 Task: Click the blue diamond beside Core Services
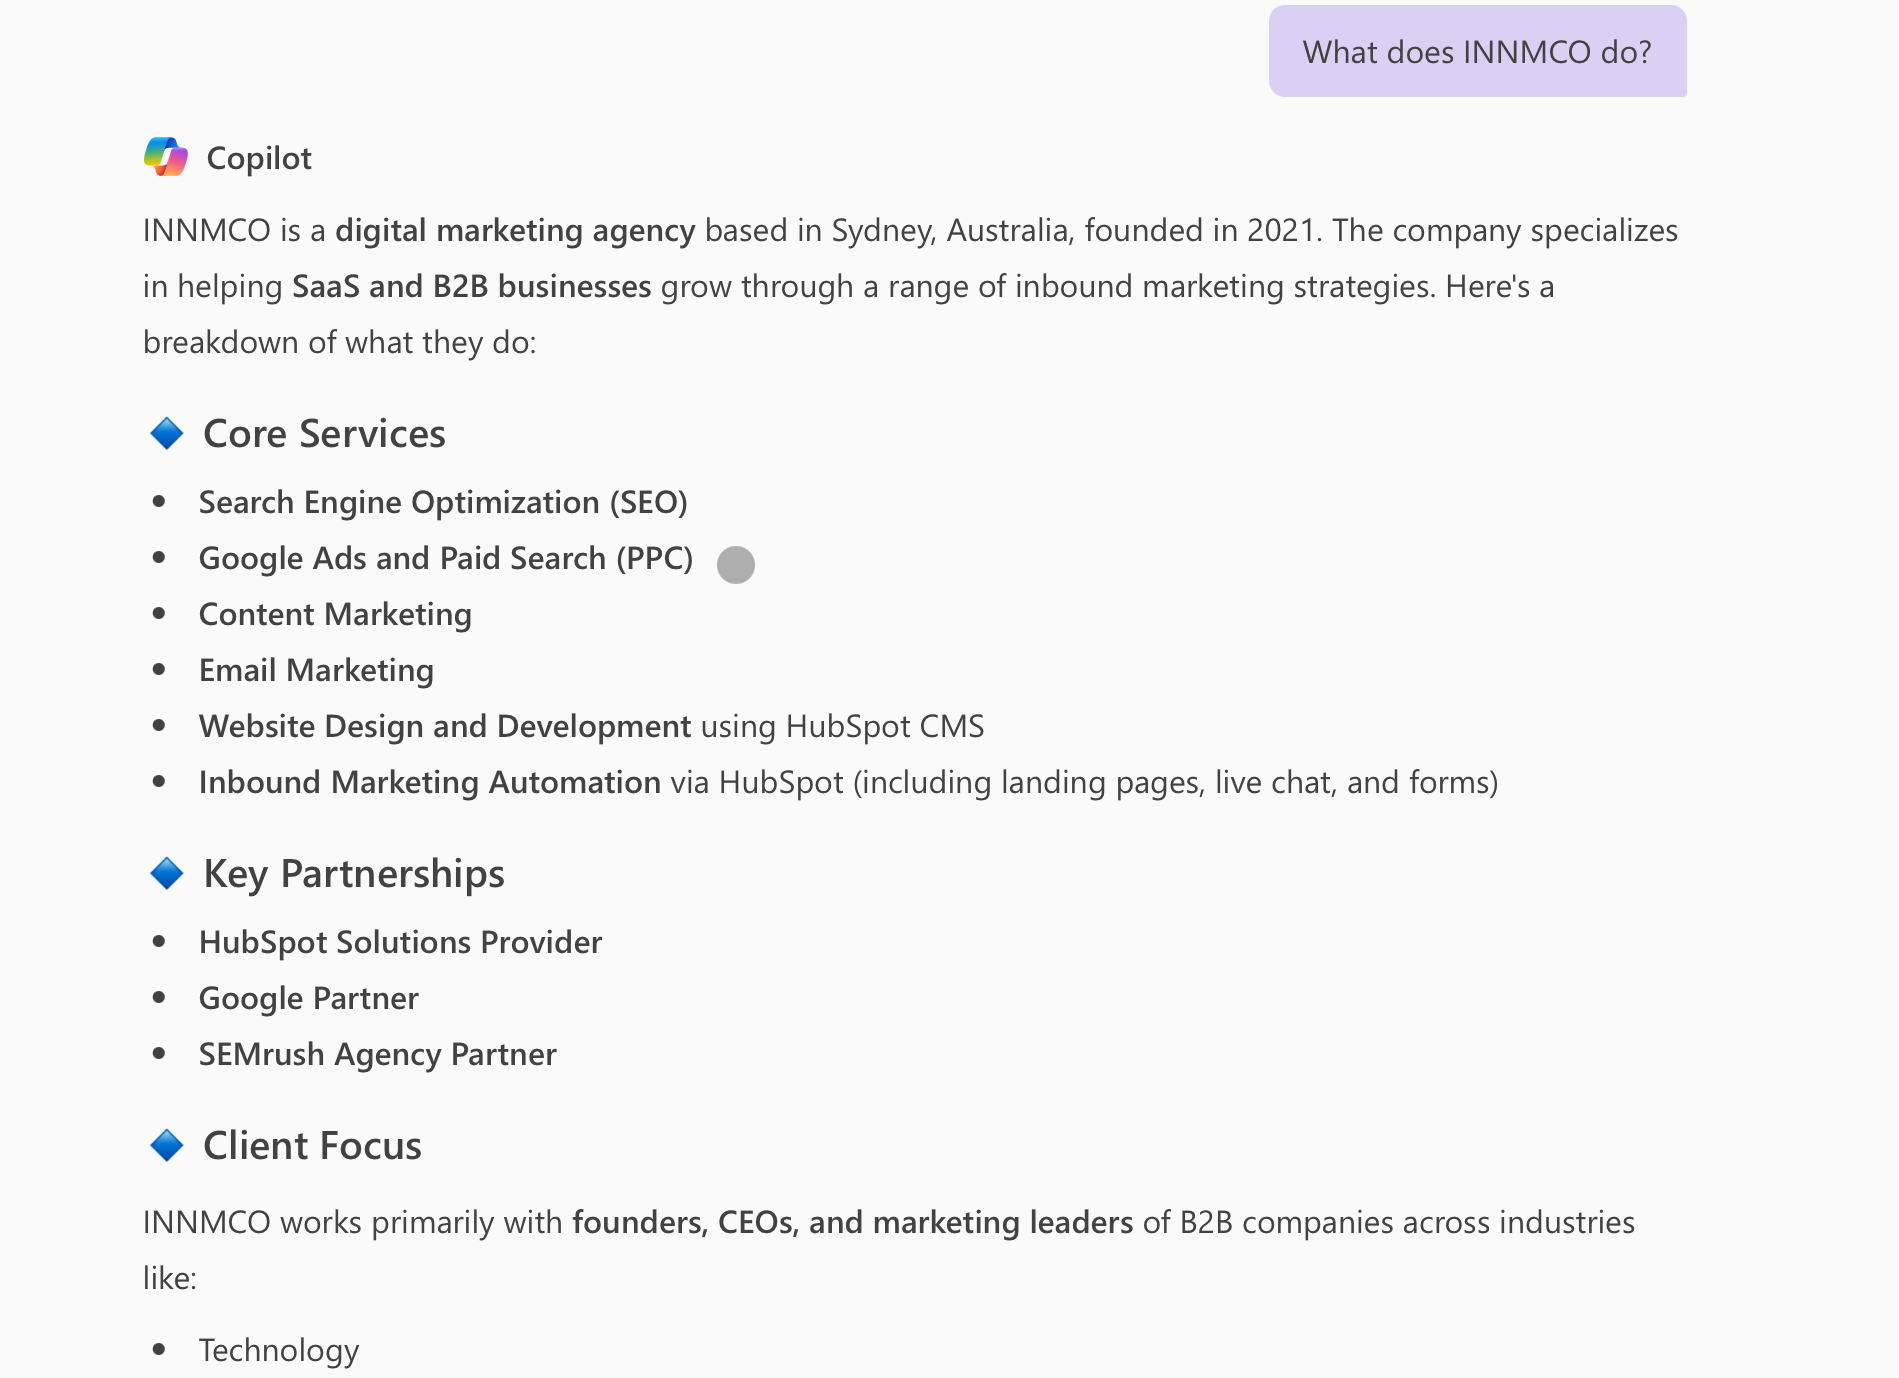(167, 434)
